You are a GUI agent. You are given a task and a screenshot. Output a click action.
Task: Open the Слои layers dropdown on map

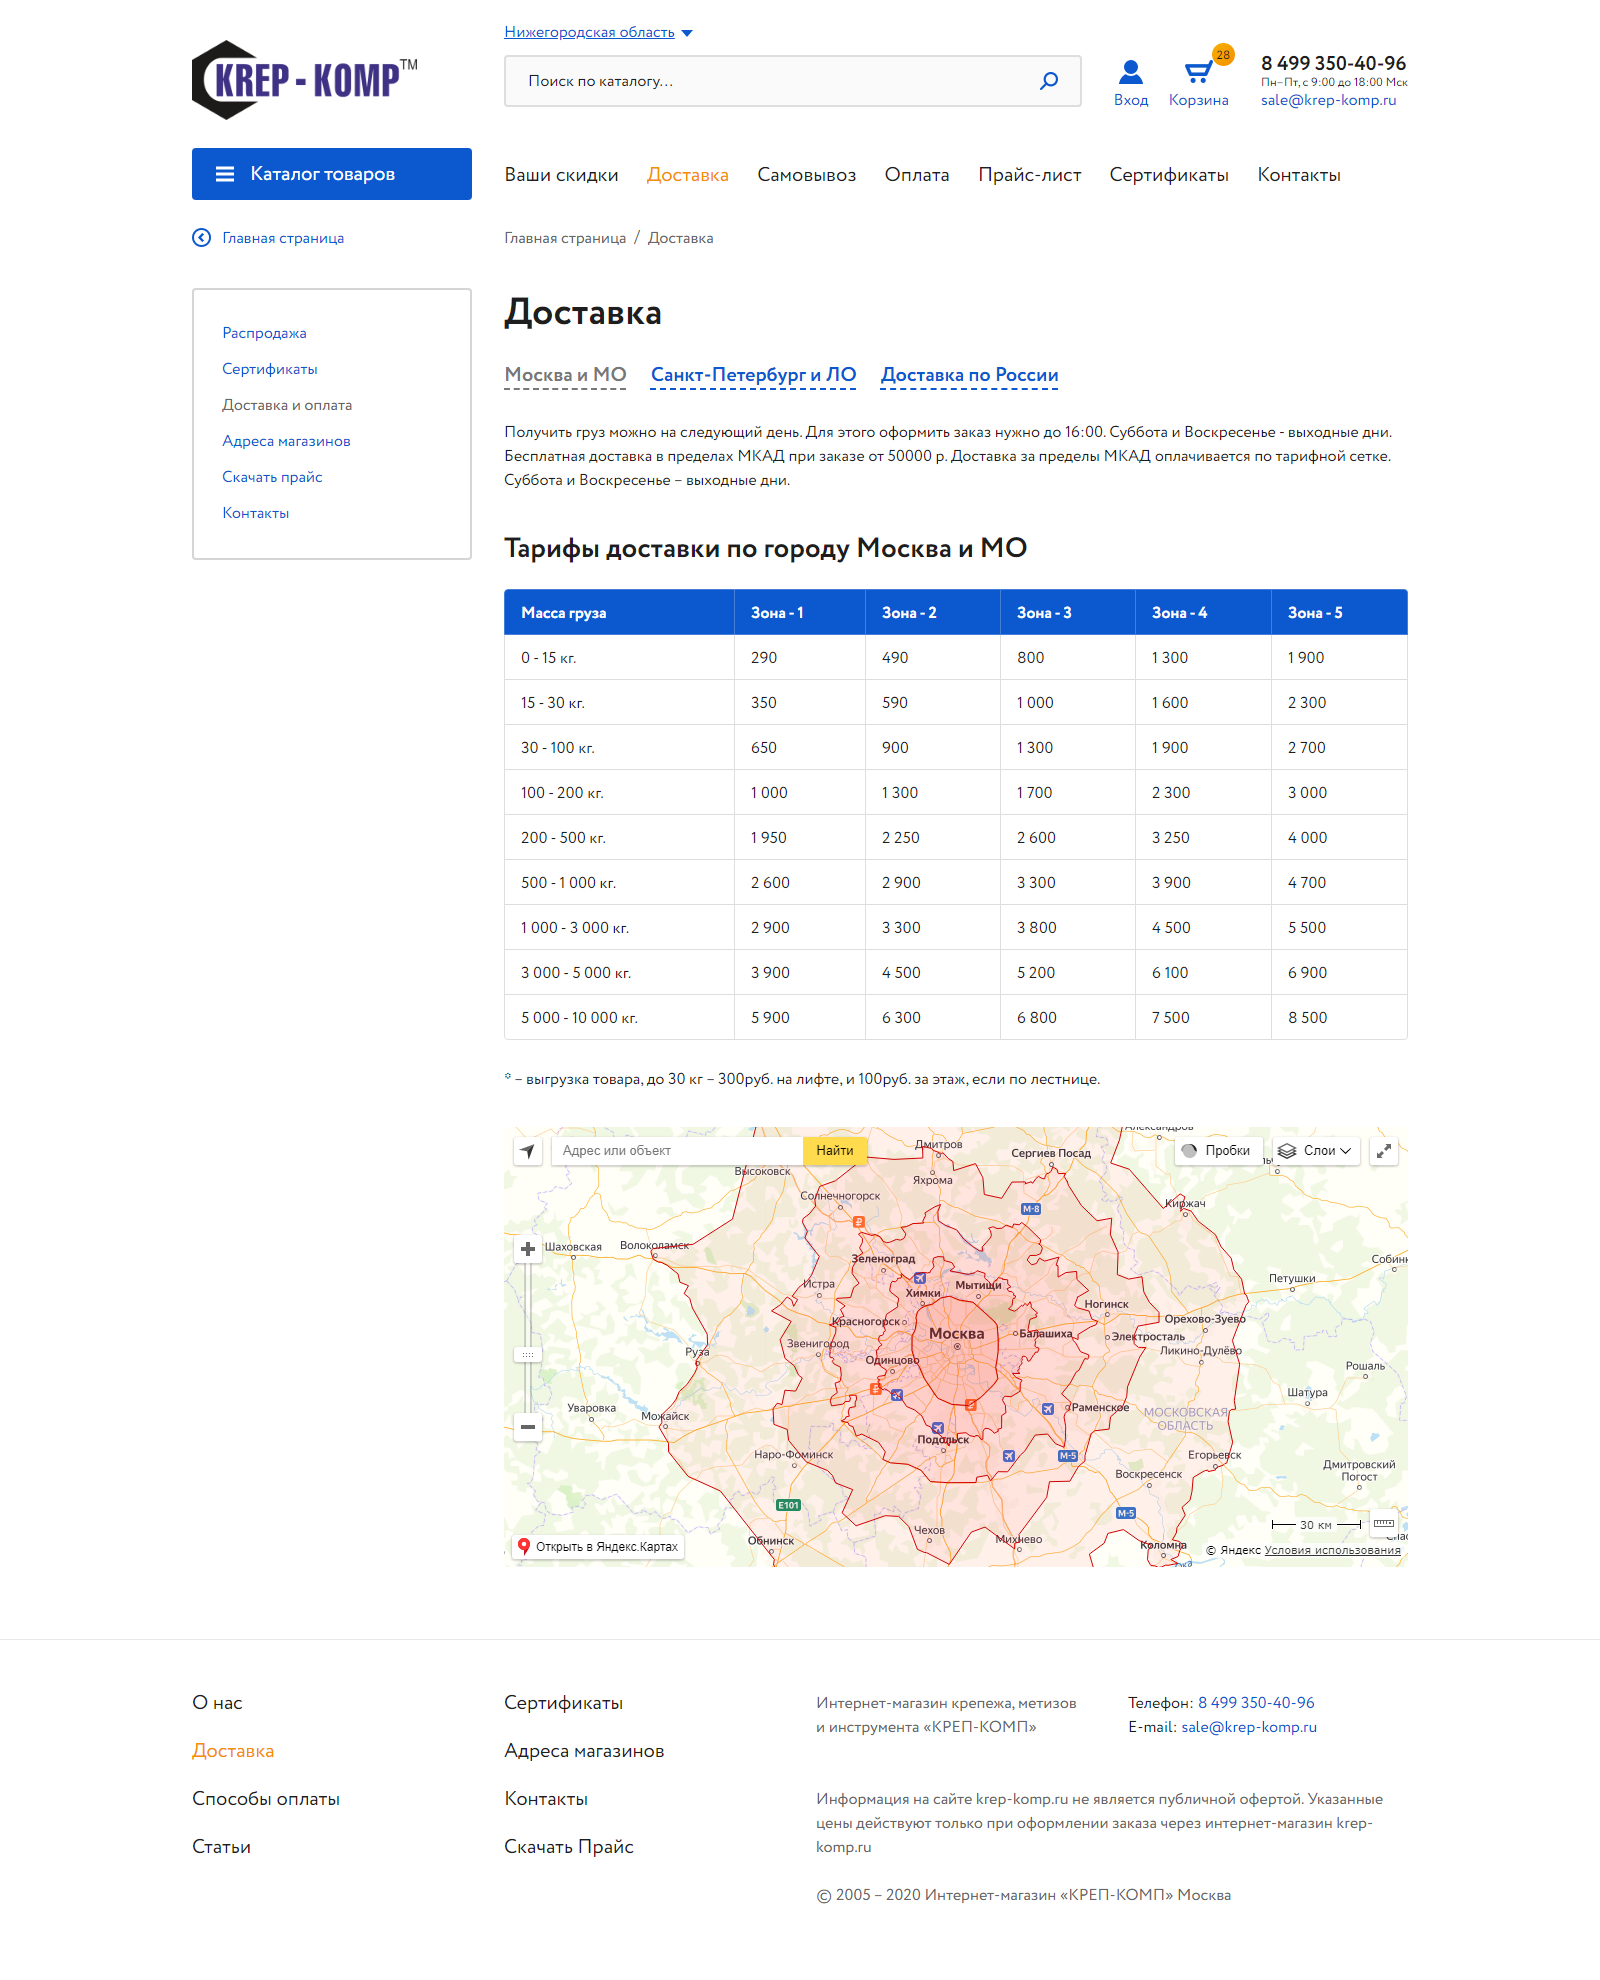pyautogui.click(x=1316, y=1151)
